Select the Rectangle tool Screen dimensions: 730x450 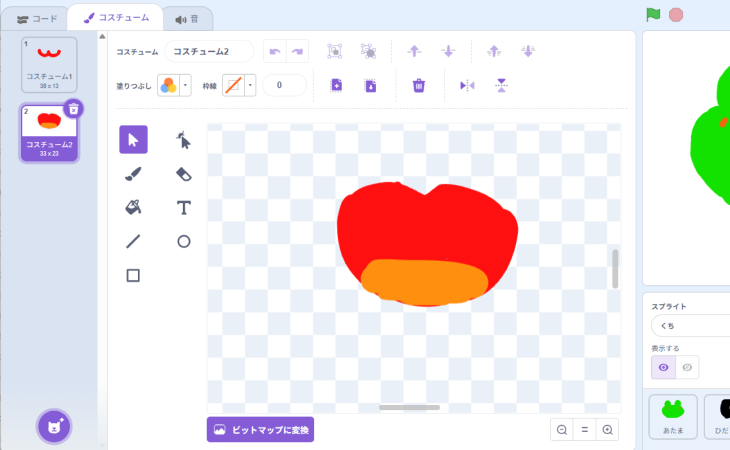point(133,275)
